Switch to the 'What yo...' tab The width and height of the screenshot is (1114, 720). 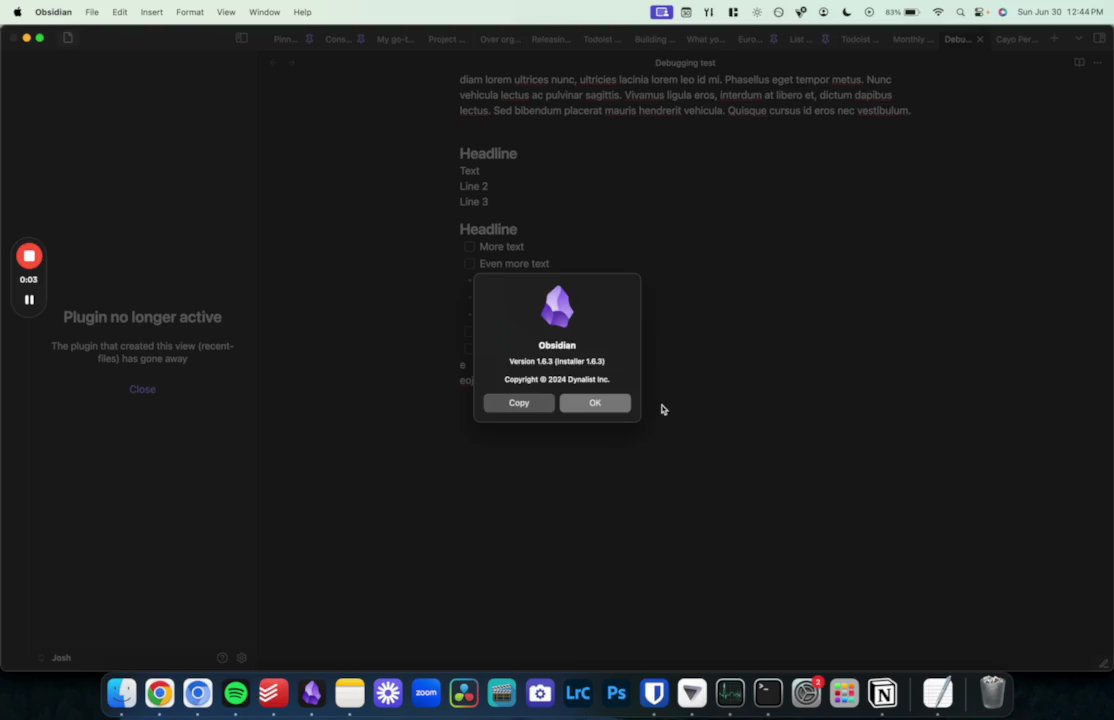(x=705, y=39)
